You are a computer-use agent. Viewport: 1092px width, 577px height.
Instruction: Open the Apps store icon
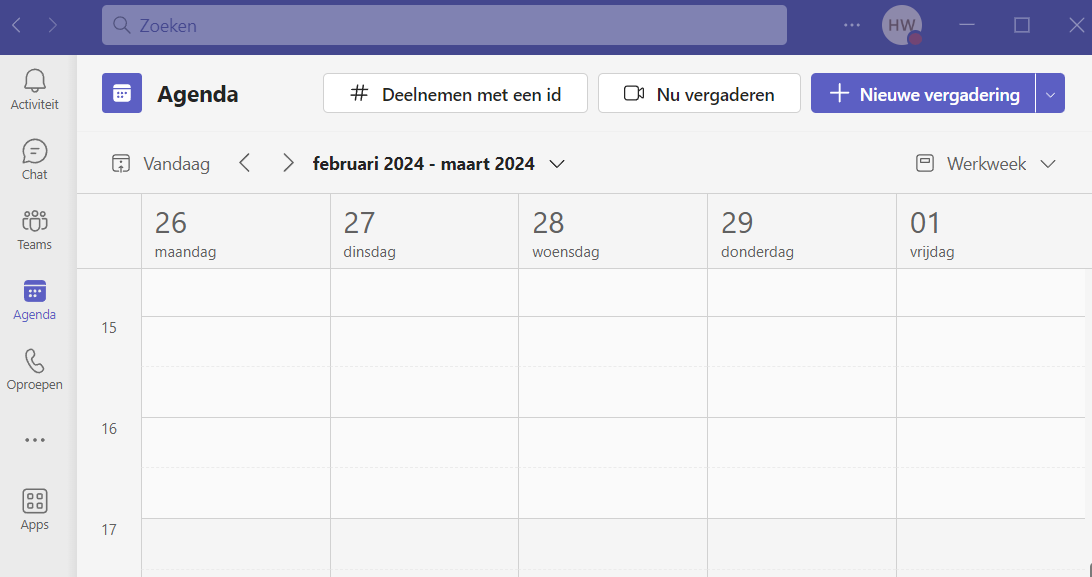click(34, 510)
